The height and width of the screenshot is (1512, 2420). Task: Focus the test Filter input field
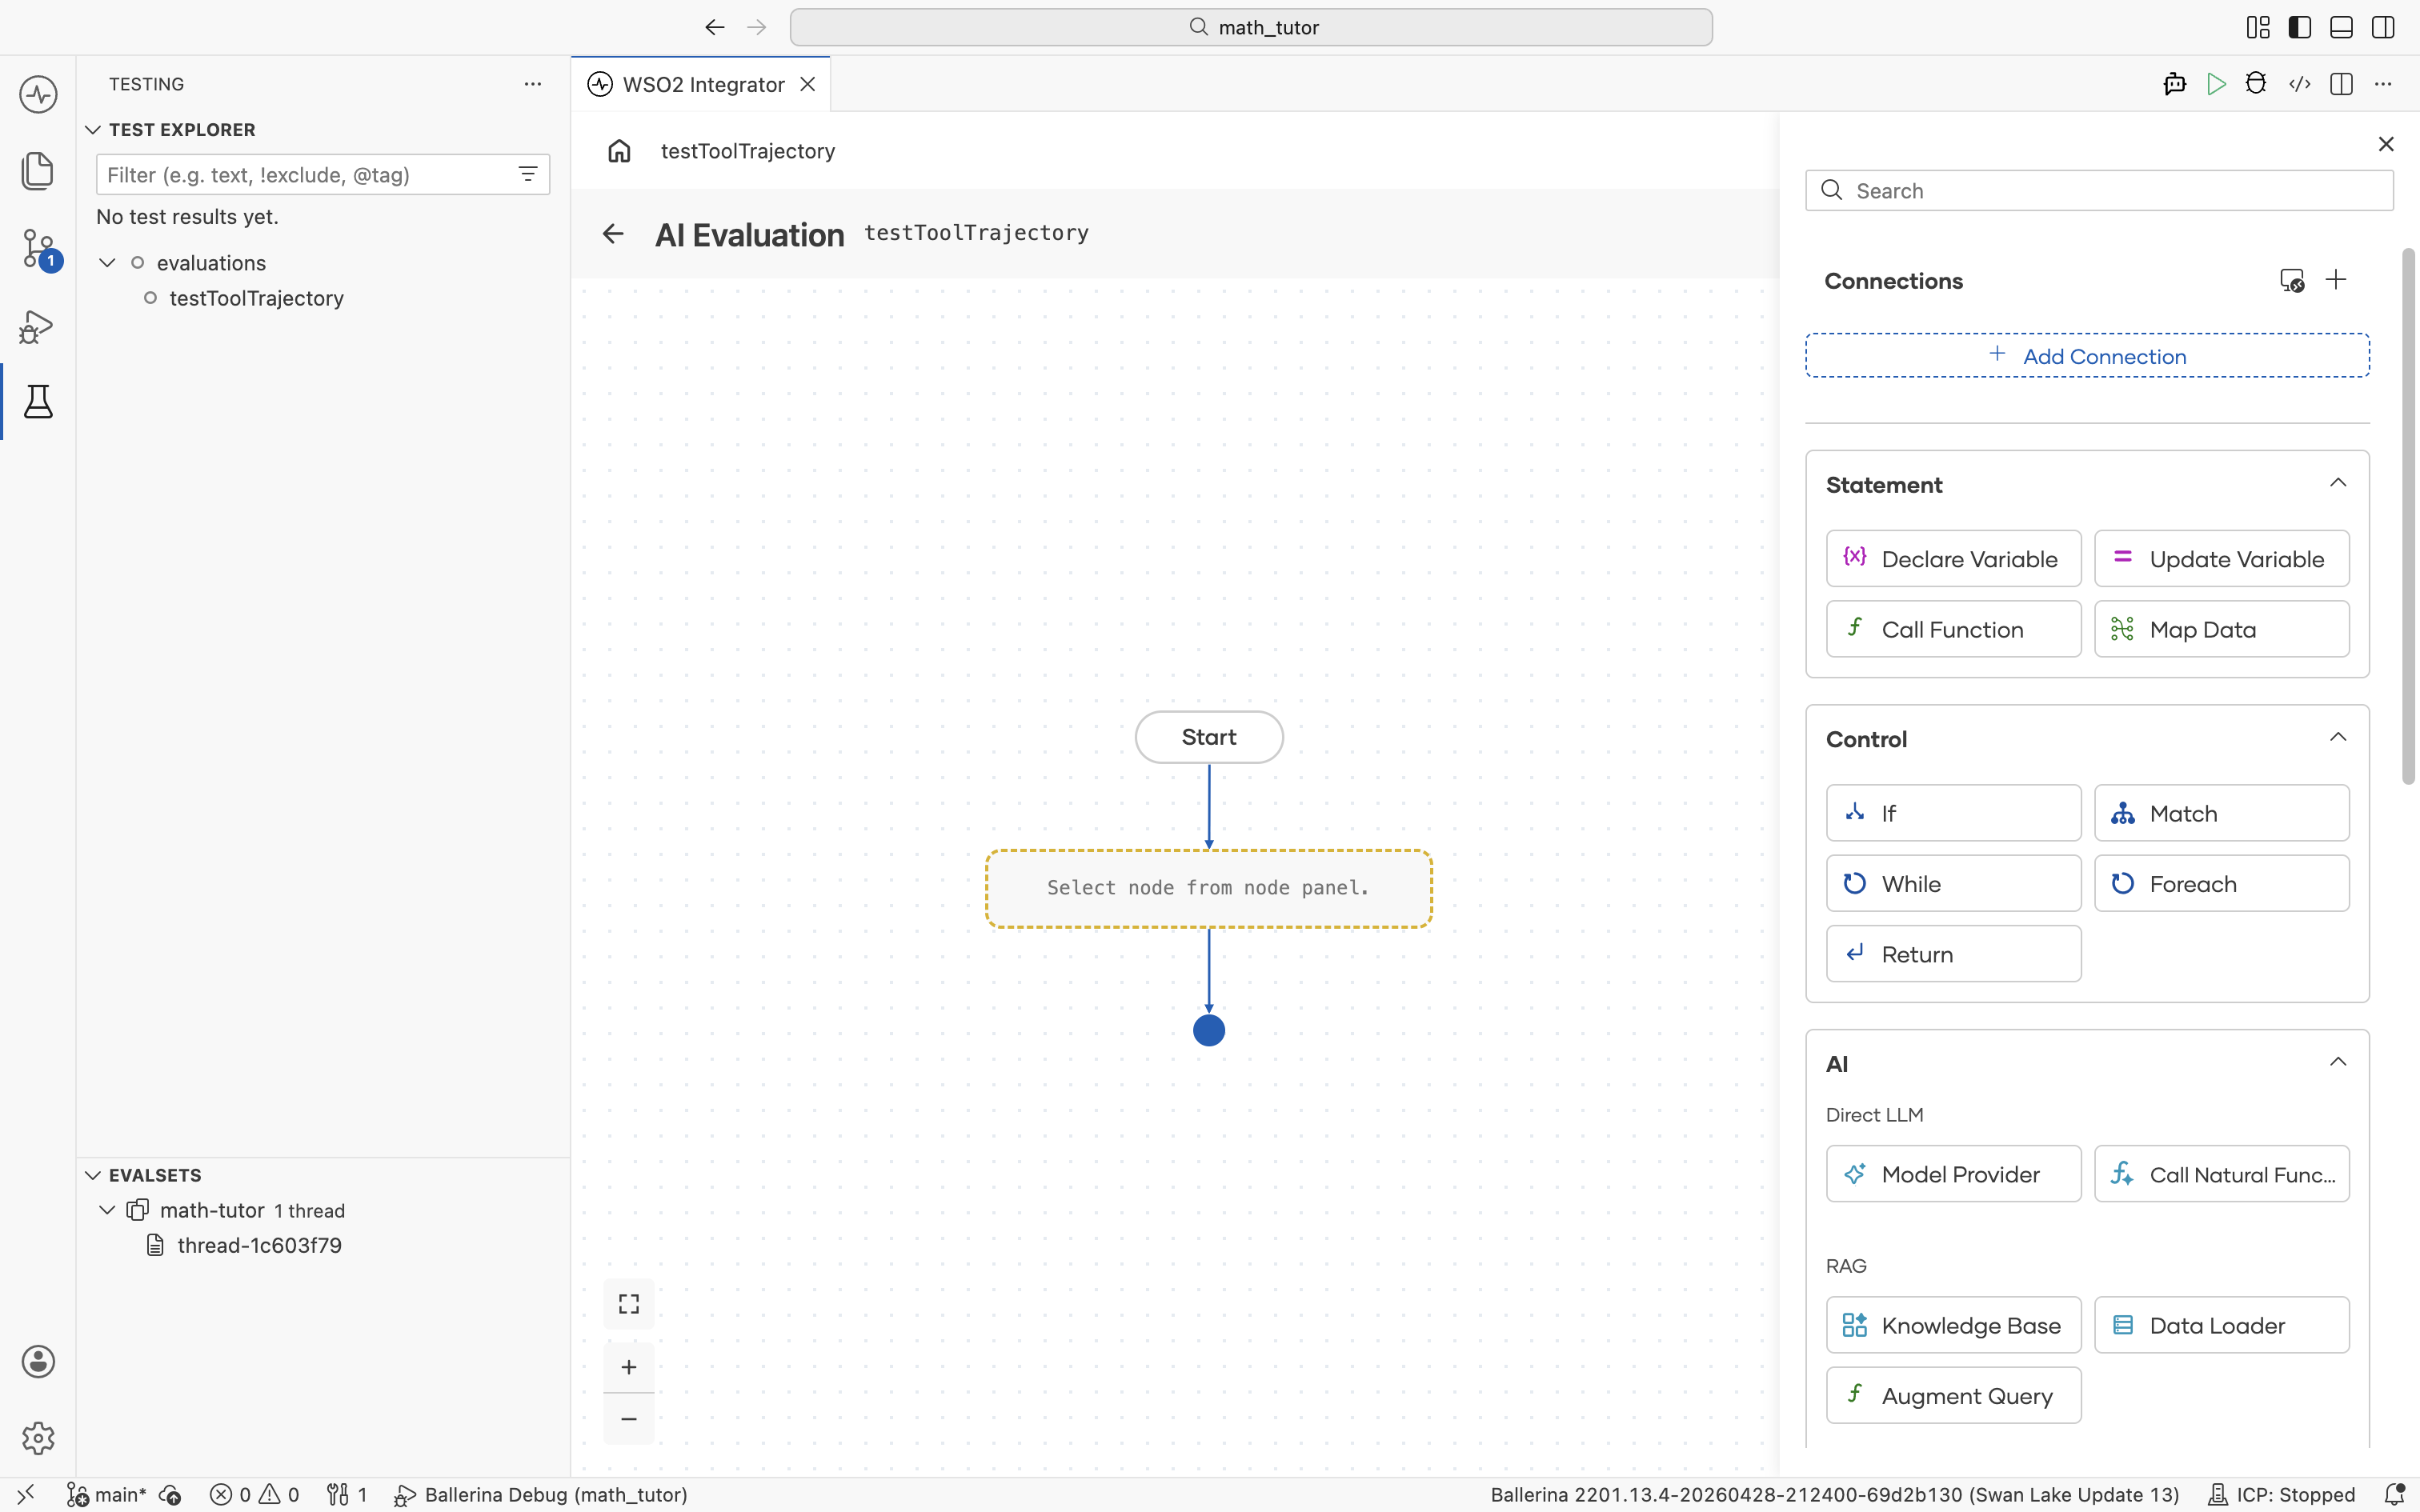[x=322, y=174]
